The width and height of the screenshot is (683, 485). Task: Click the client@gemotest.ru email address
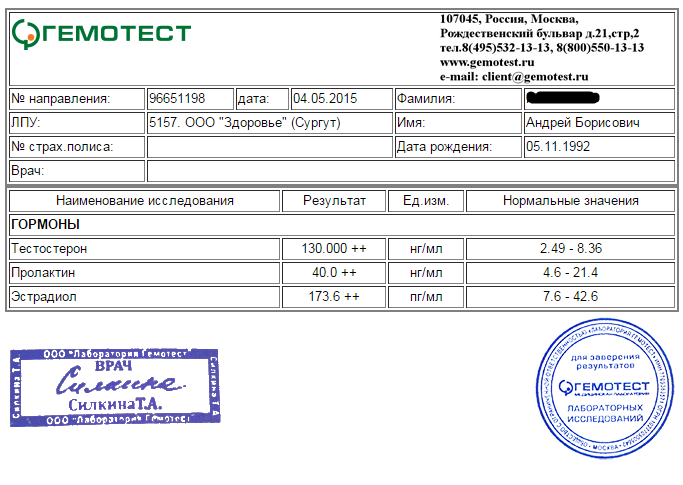click(x=535, y=76)
